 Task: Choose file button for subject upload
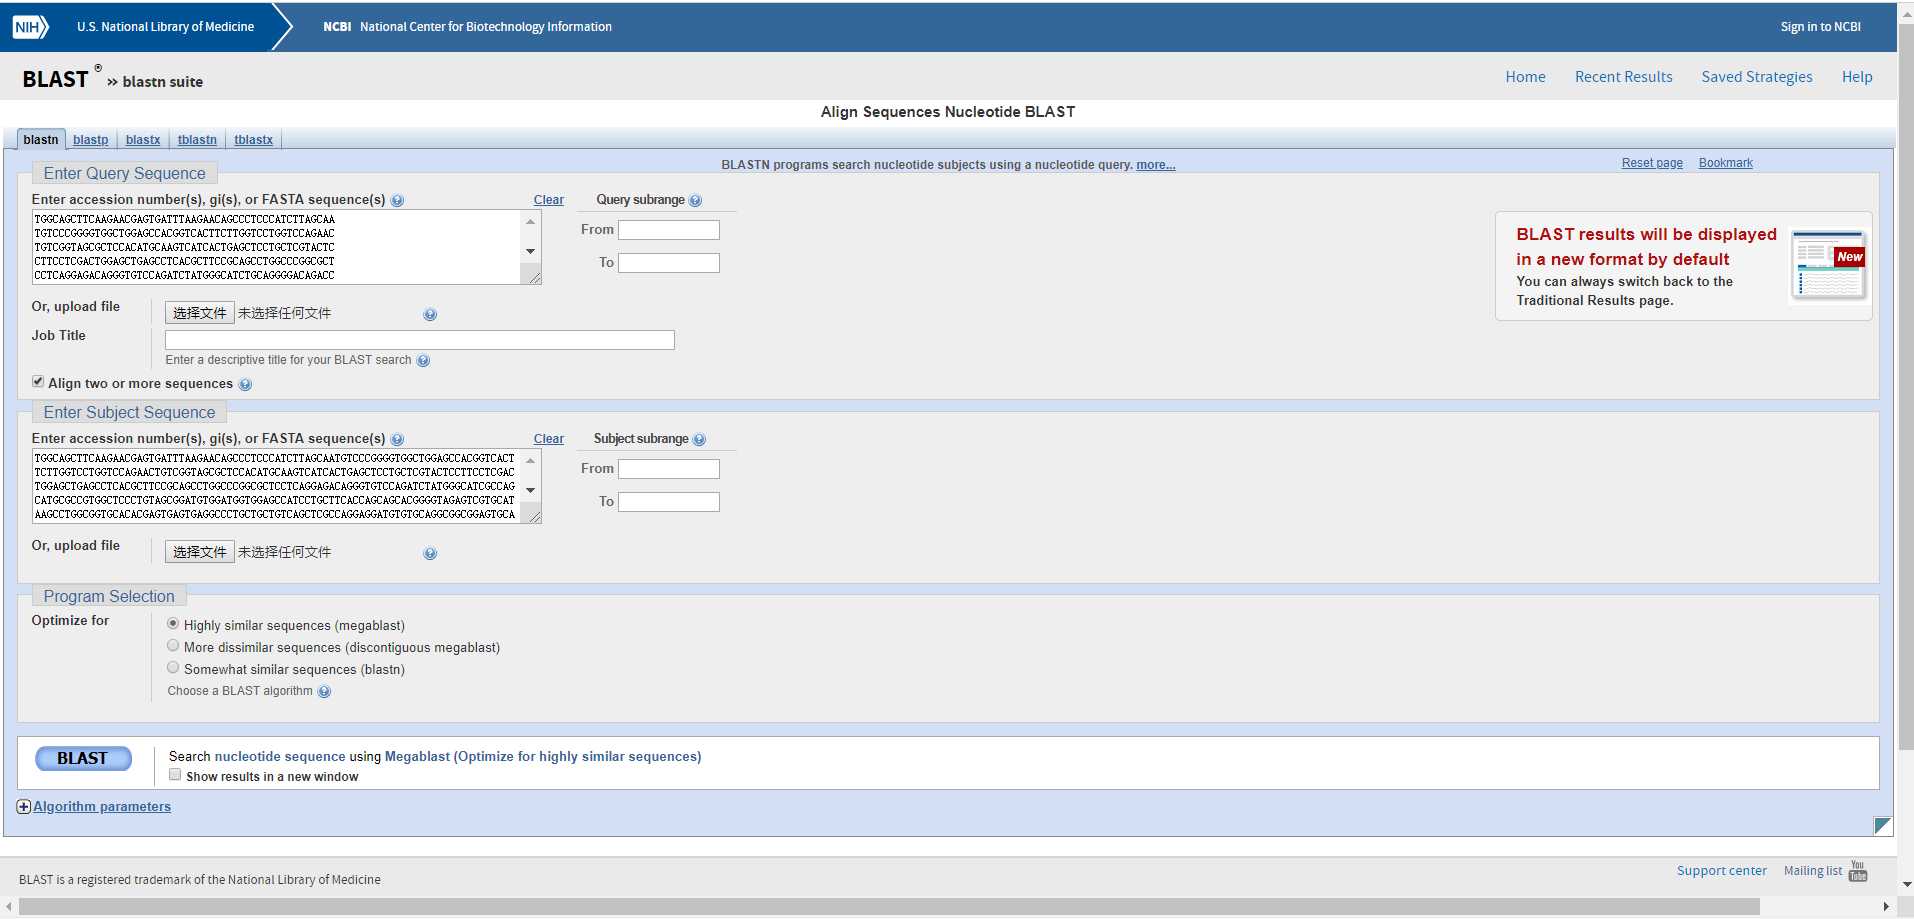click(200, 552)
